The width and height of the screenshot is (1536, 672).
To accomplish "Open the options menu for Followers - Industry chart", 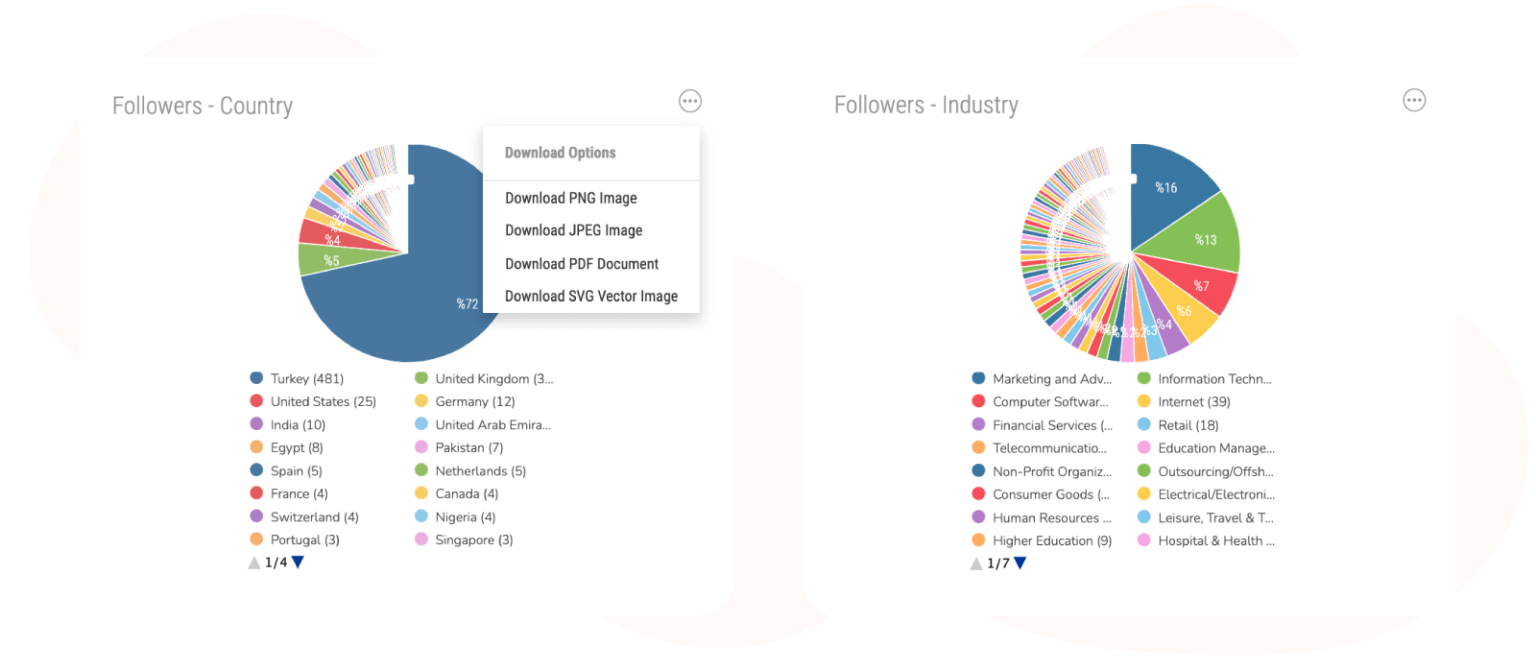I will (1414, 100).
